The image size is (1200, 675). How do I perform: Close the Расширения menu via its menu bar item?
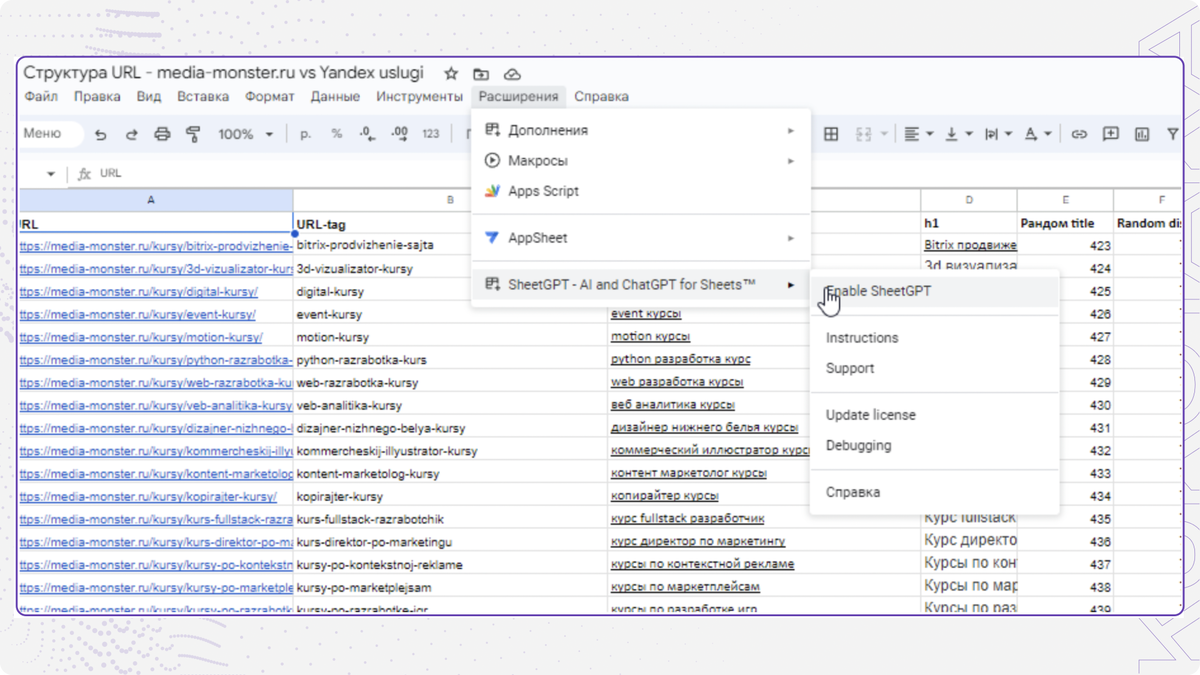518,97
